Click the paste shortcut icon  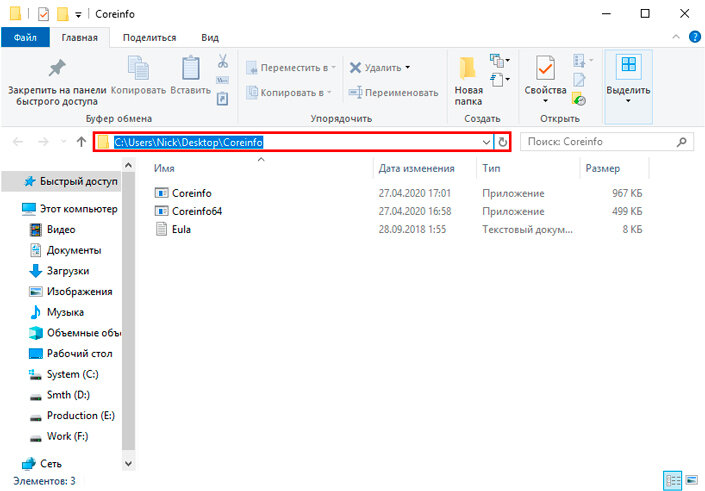point(223,98)
